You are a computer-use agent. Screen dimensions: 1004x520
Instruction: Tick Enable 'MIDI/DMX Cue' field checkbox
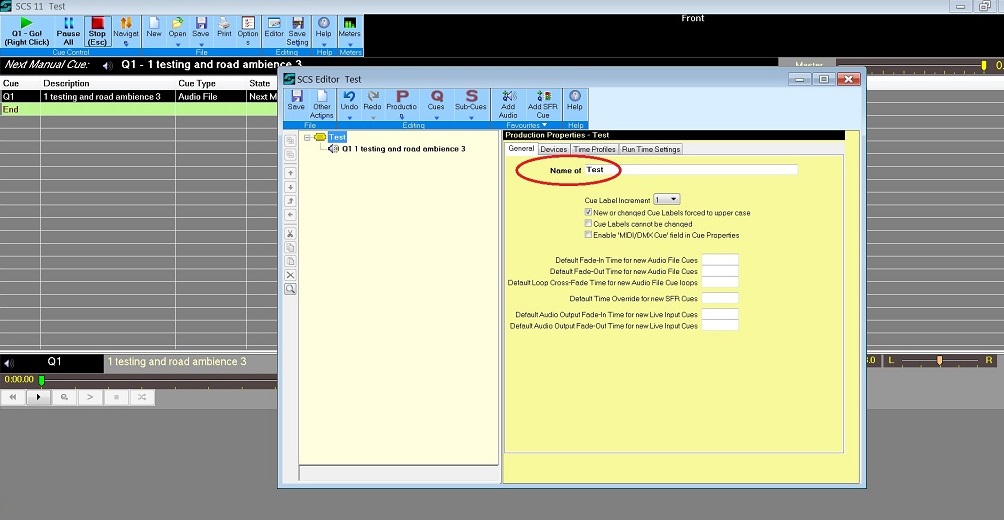coord(588,235)
